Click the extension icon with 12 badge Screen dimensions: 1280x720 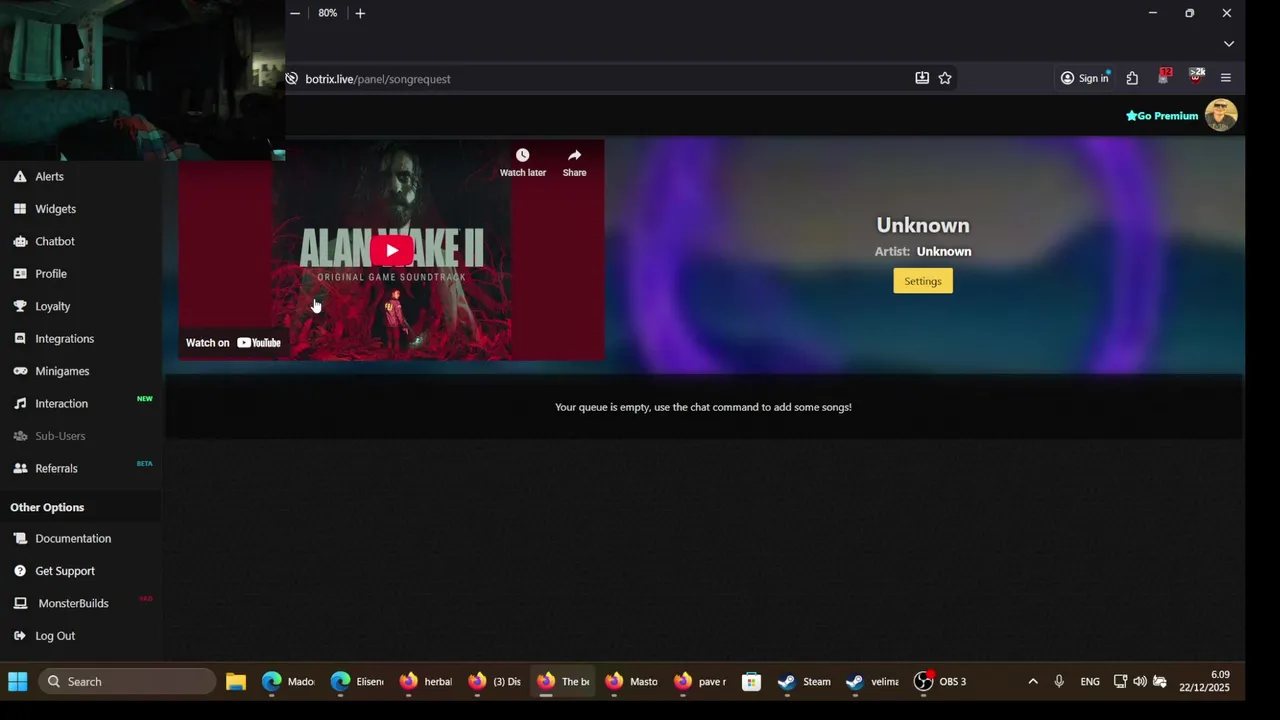1164,78
